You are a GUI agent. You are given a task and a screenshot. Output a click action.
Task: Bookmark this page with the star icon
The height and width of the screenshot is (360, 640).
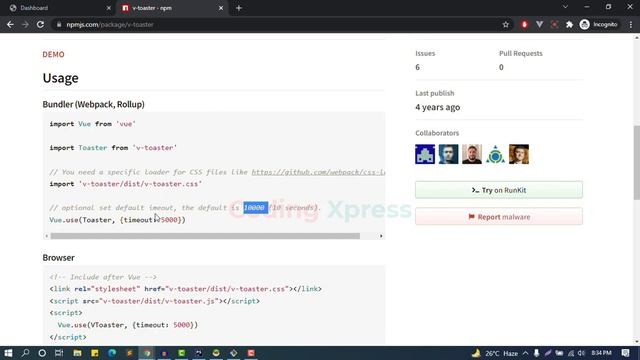click(506, 24)
